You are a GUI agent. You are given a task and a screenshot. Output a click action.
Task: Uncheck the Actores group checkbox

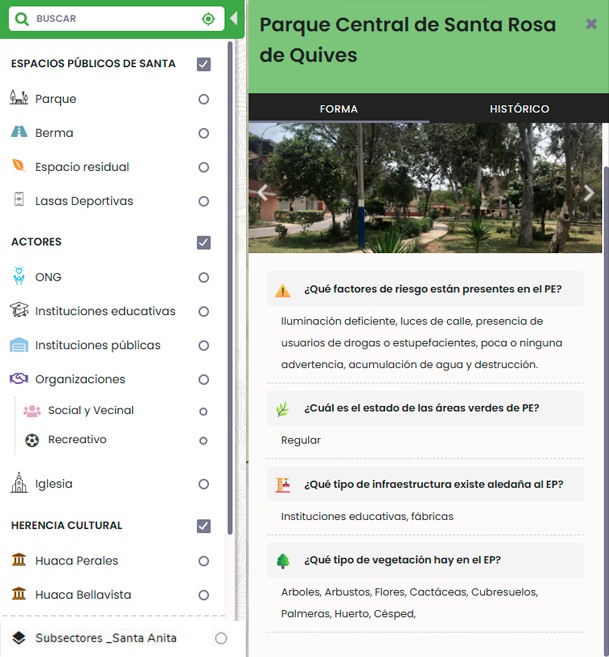pyautogui.click(x=204, y=243)
